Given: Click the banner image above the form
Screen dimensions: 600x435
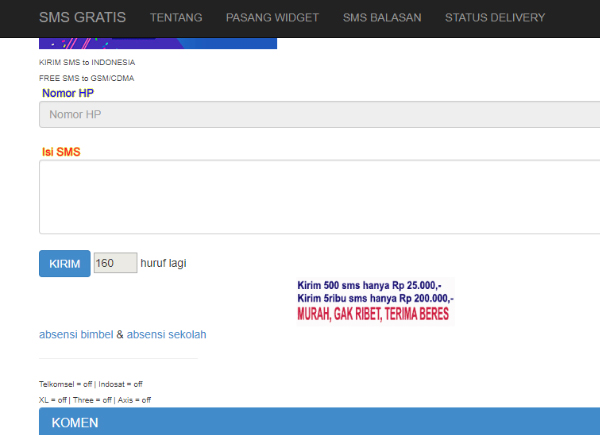Looking at the screenshot, I should coord(158,43).
